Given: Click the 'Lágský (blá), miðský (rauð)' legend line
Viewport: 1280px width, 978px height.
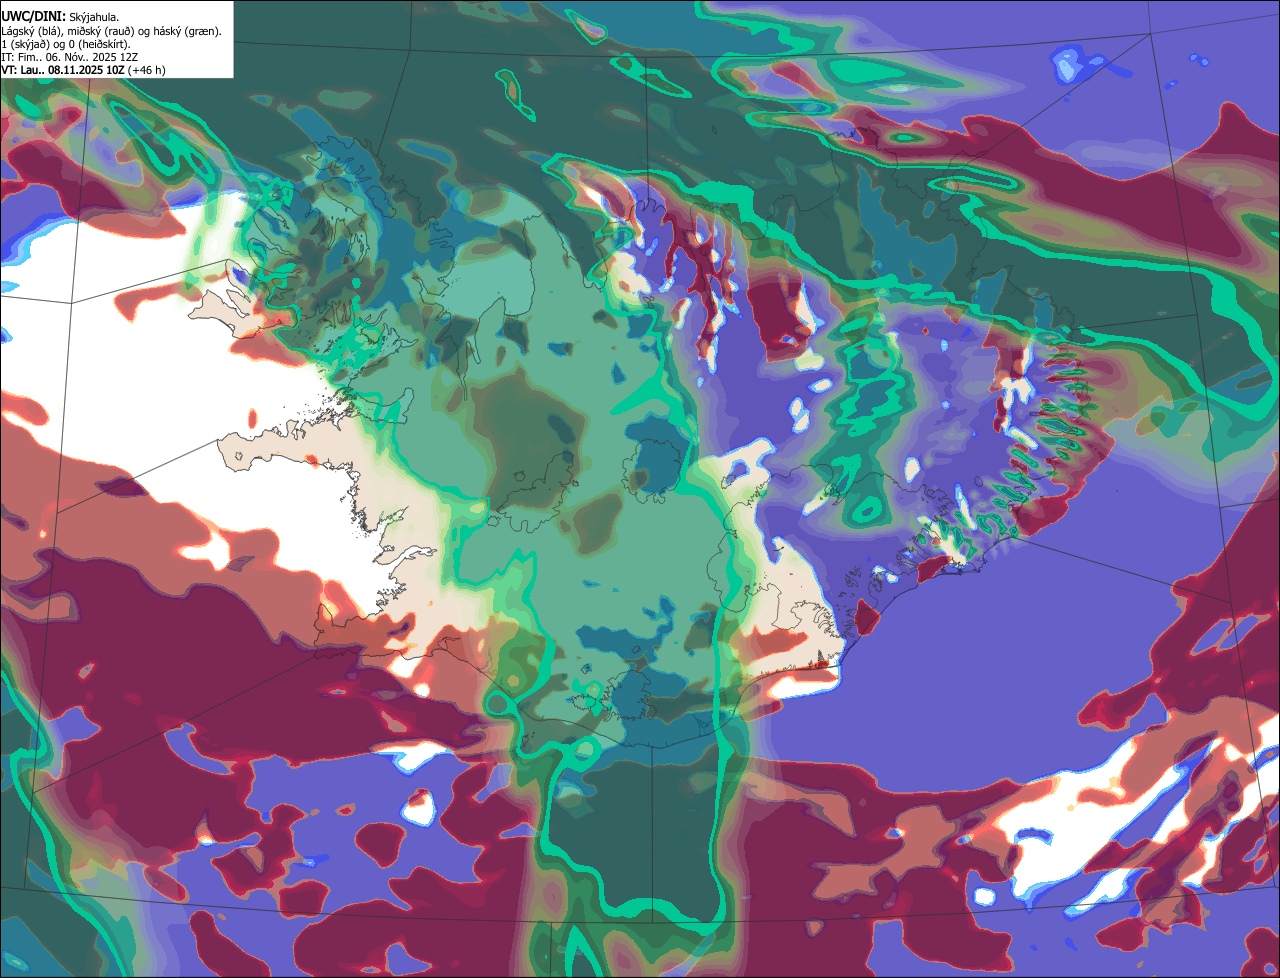Looking at the screenshot, I should [x=111, y=30].
